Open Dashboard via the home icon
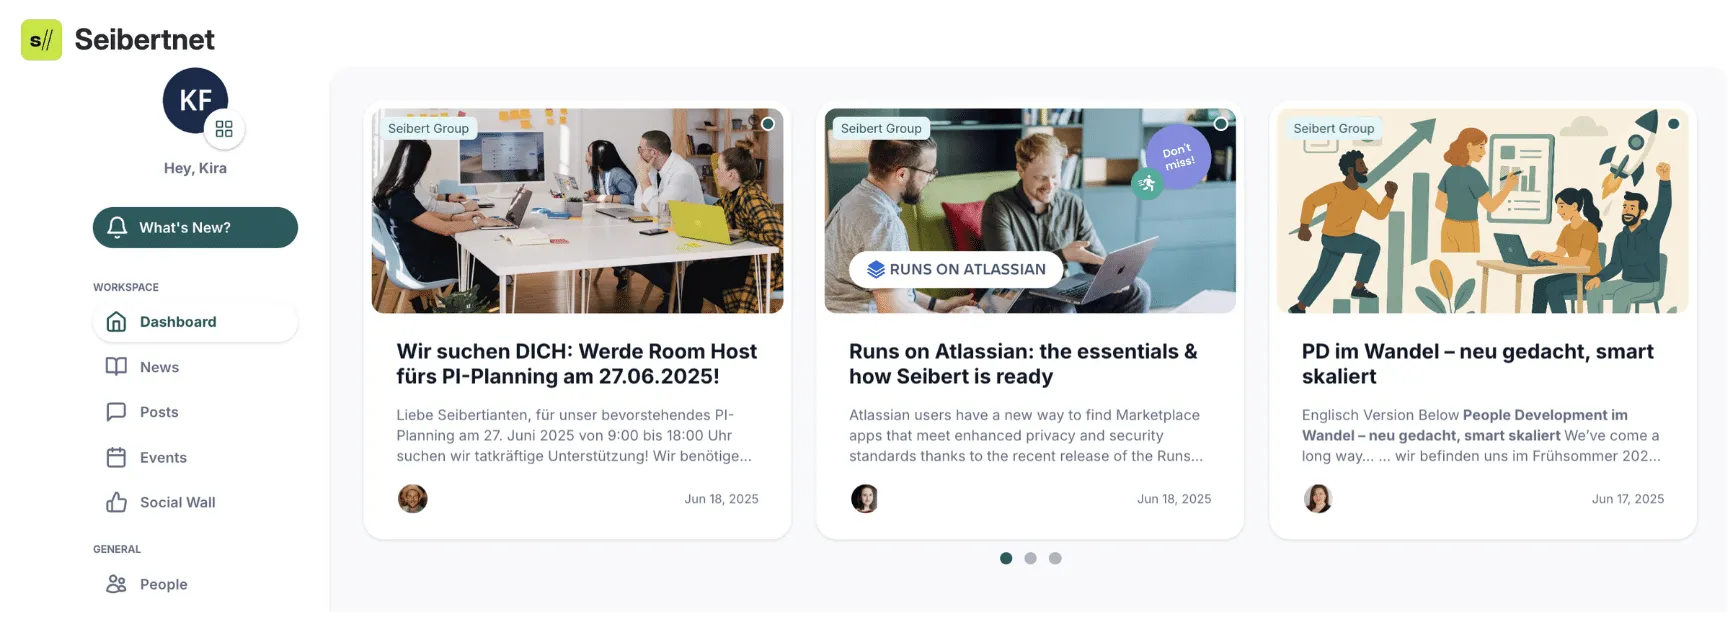1736x626 pixels. pos(116,322)
